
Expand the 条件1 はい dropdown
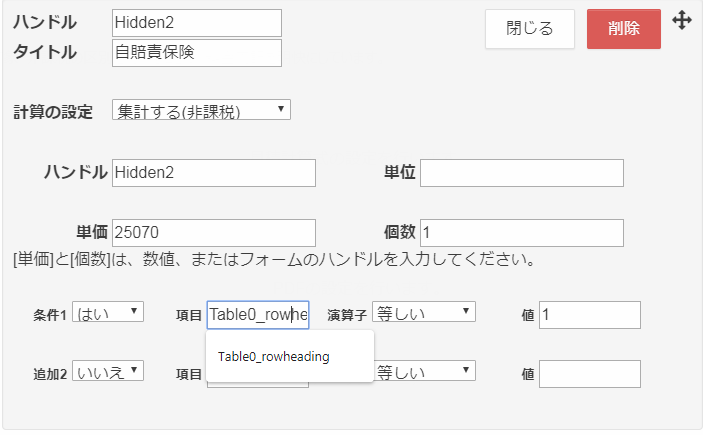(x=109, y=313)
